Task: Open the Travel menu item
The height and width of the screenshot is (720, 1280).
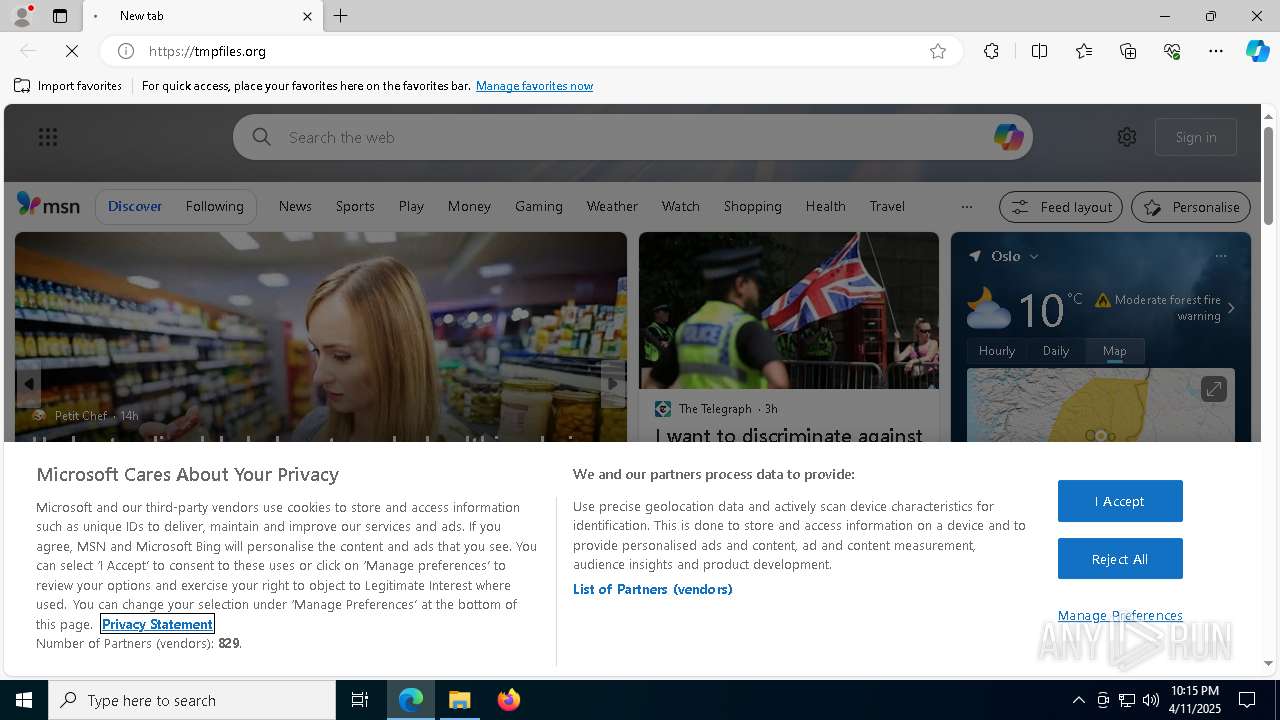Action: point(887,206)
